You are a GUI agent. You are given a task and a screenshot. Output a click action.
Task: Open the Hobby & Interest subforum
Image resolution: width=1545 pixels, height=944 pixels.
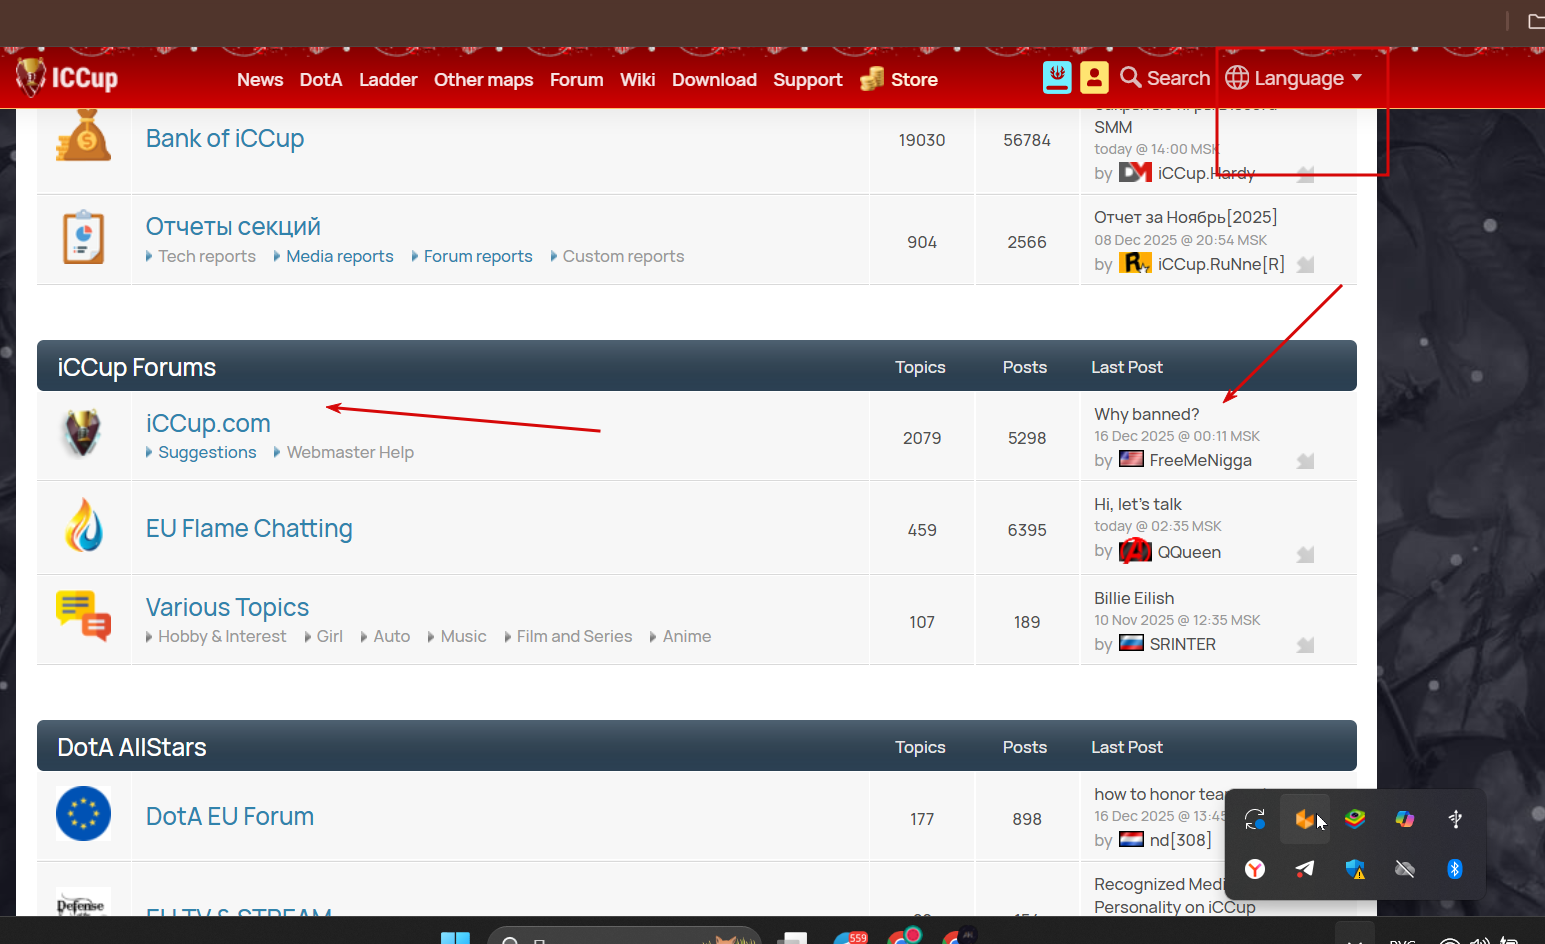click(x=222, y=636)
